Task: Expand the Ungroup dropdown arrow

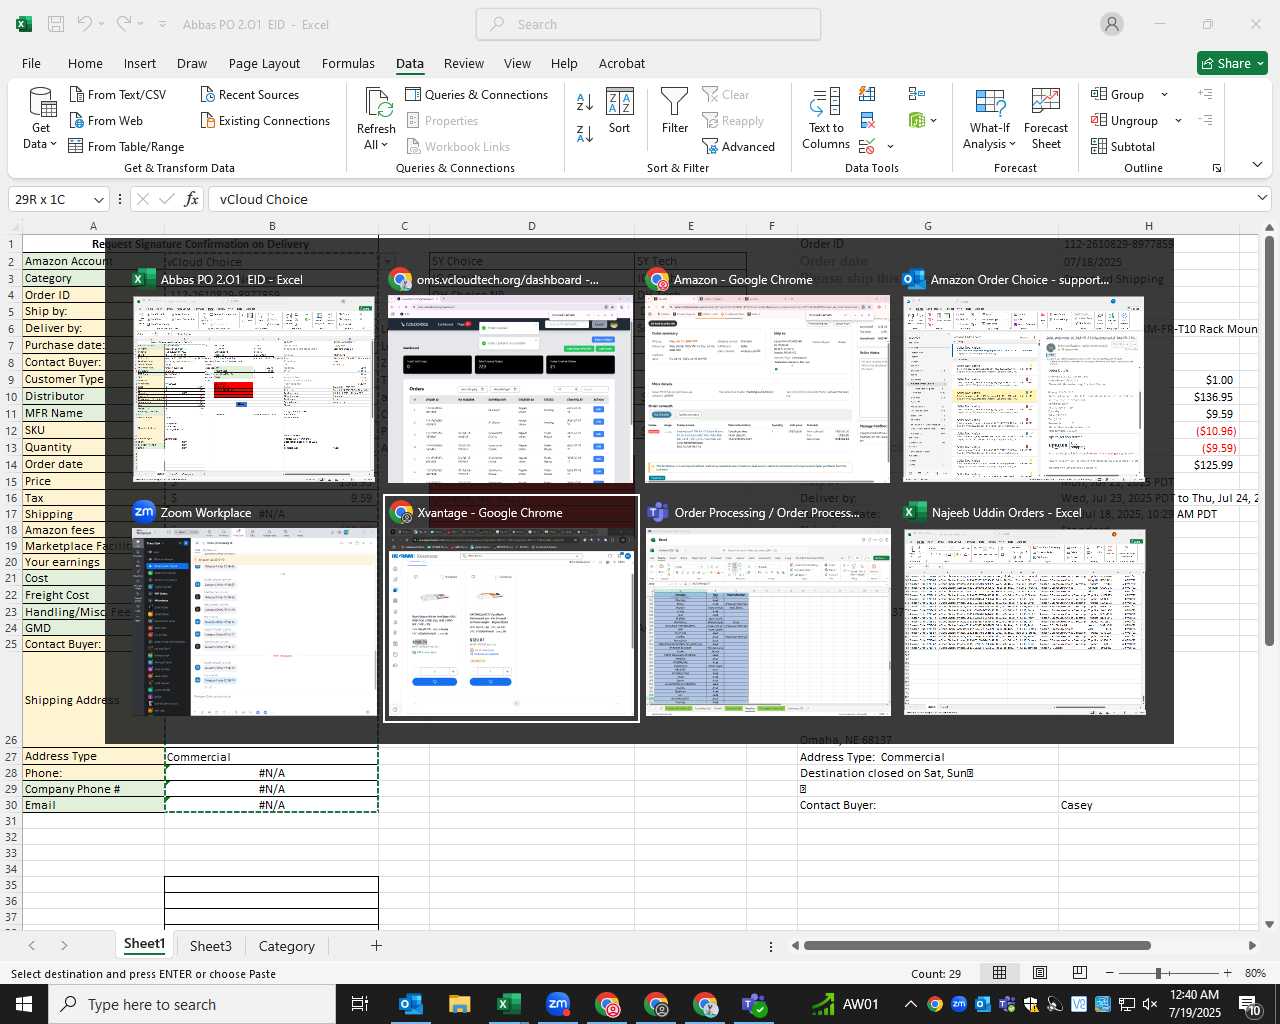Action: pyautogui.click(x=1178, y=120)
